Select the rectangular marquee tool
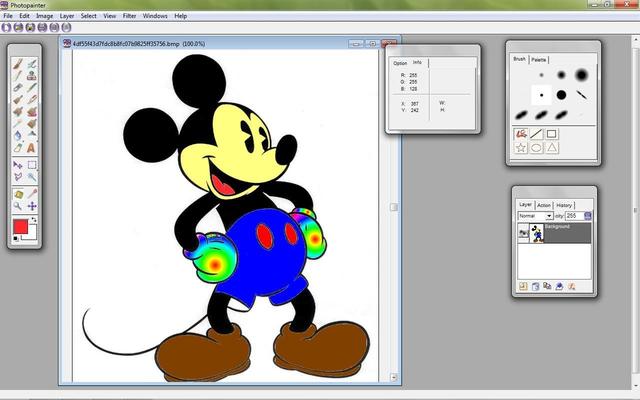Screen dimensions: 640x400 tap(32, 165)
